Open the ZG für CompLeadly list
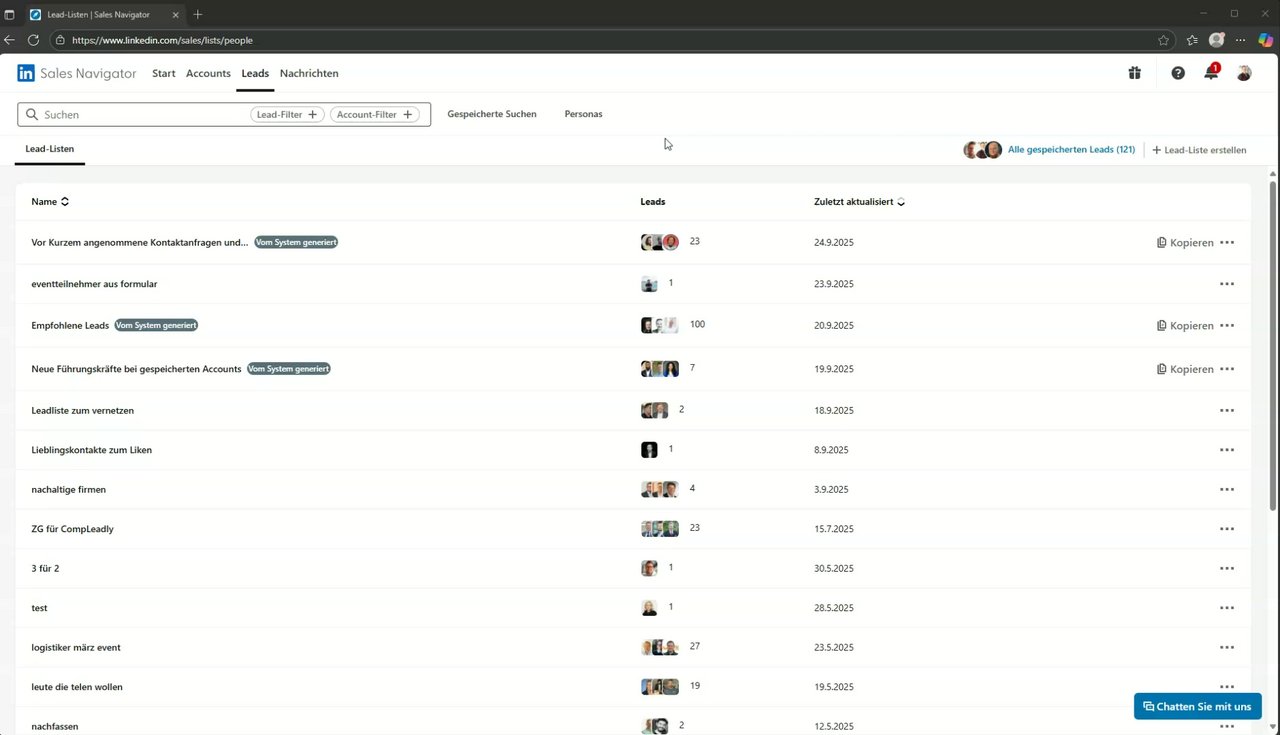1280x735 pixels. [x=72, y=529]
